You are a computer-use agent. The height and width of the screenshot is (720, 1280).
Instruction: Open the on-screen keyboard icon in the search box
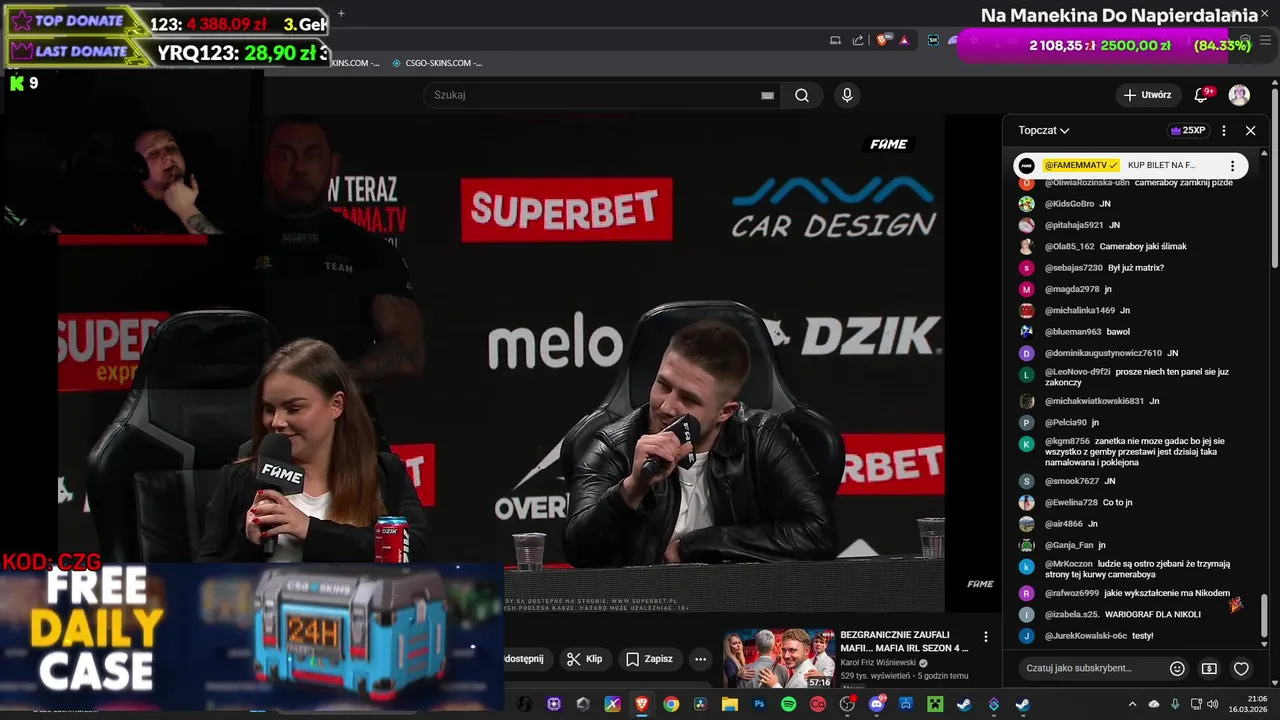[x=767, y=95]
